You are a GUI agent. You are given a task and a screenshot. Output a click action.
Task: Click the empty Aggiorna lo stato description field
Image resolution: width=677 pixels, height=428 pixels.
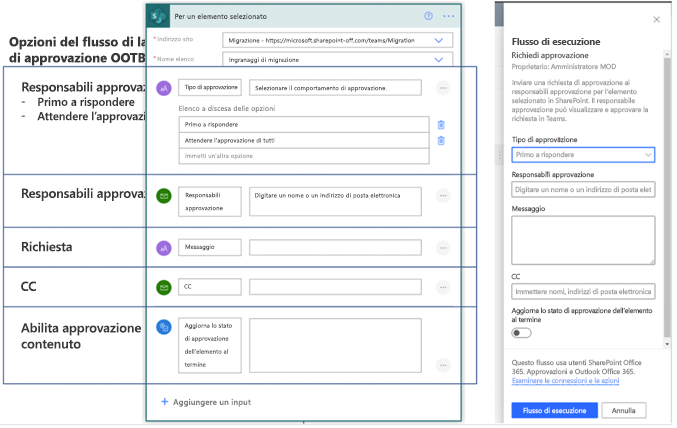tap(337, 347)
